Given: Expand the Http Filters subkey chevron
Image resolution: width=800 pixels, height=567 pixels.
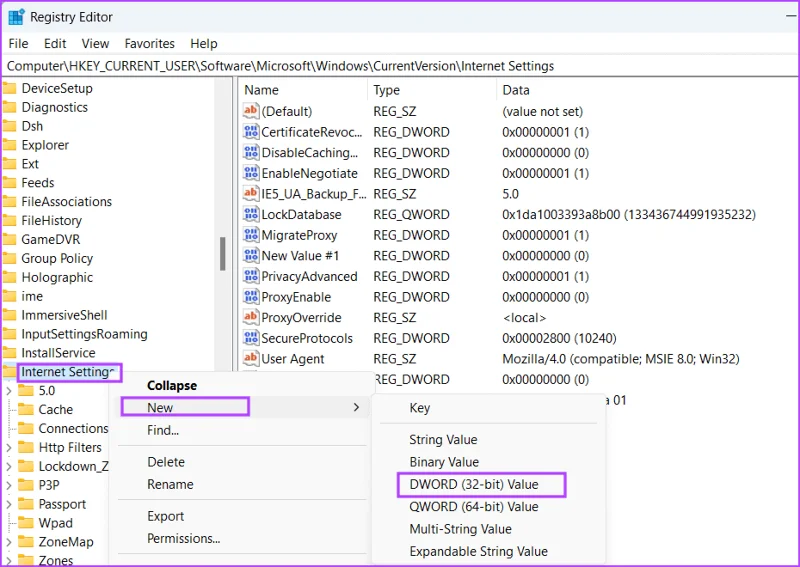Looking at the screenshot, I should 9,448.
